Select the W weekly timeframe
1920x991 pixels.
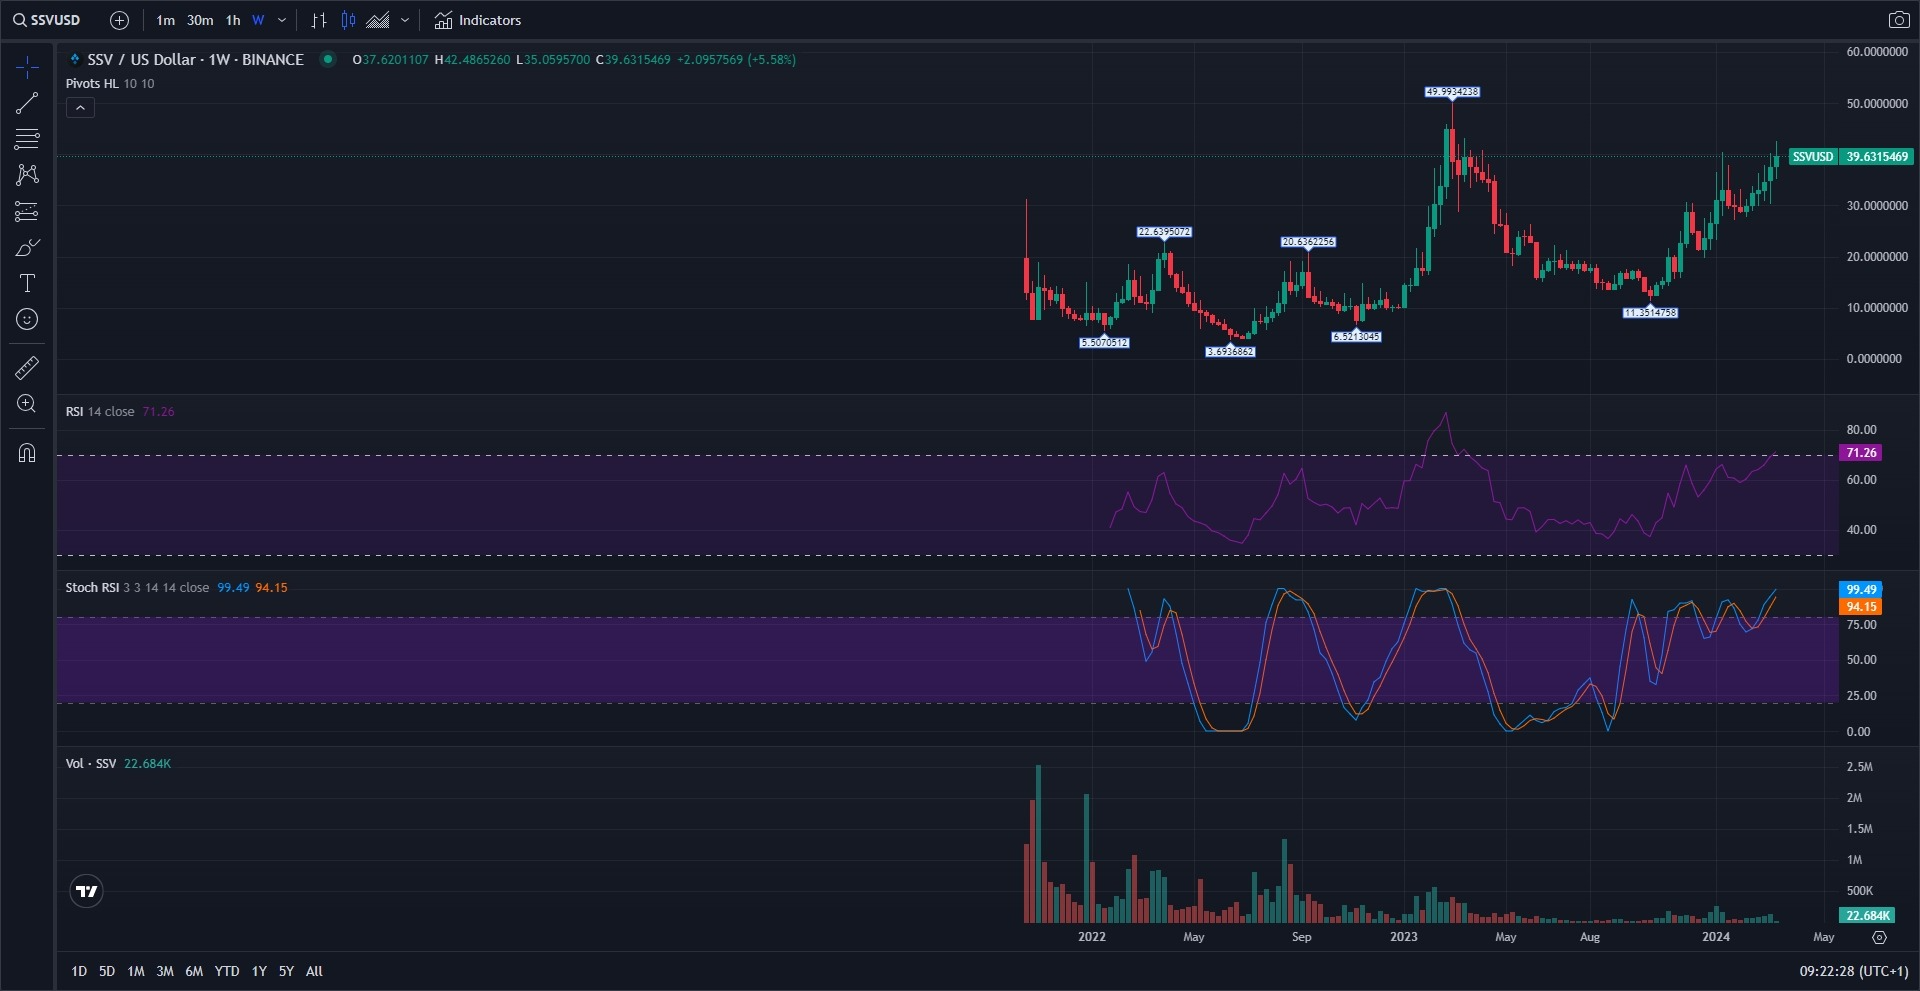[x=258, y=20]
